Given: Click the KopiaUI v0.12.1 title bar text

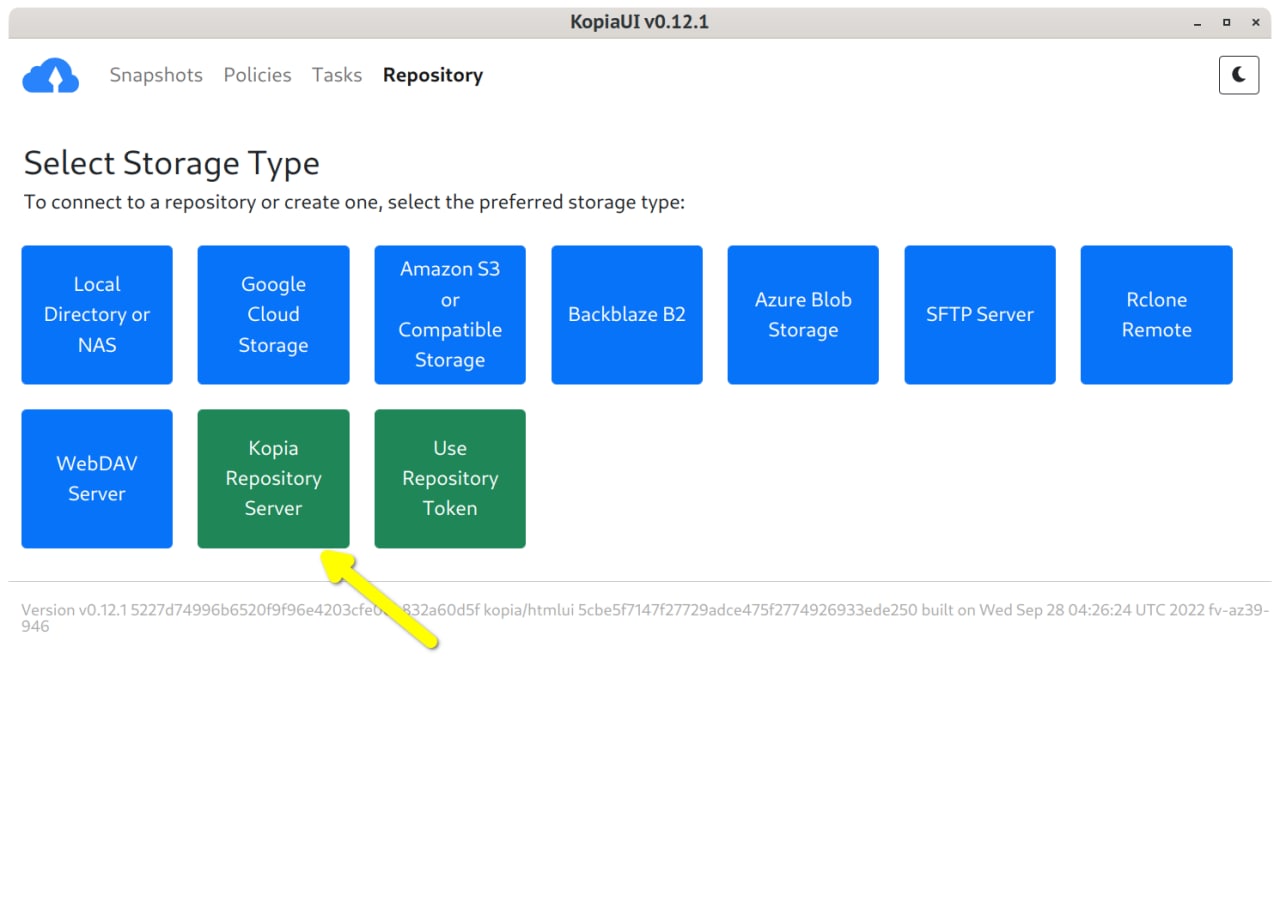Looking at the screenshot, I should click(640, 22).
